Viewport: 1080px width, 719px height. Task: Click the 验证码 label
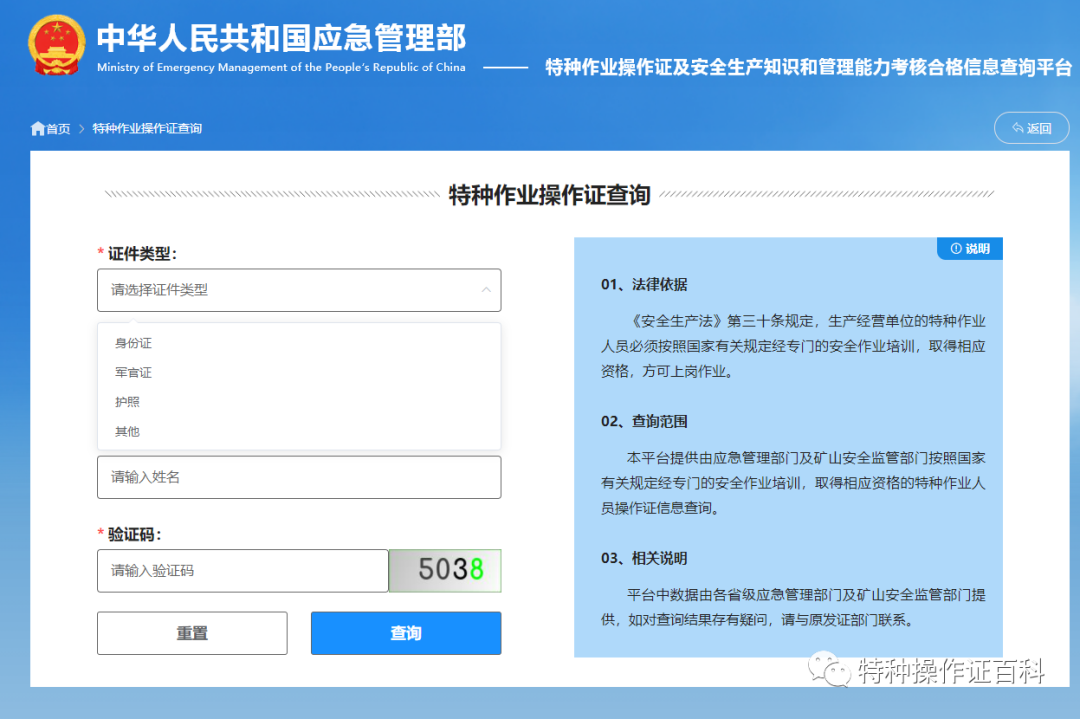[x=134, y=534]
